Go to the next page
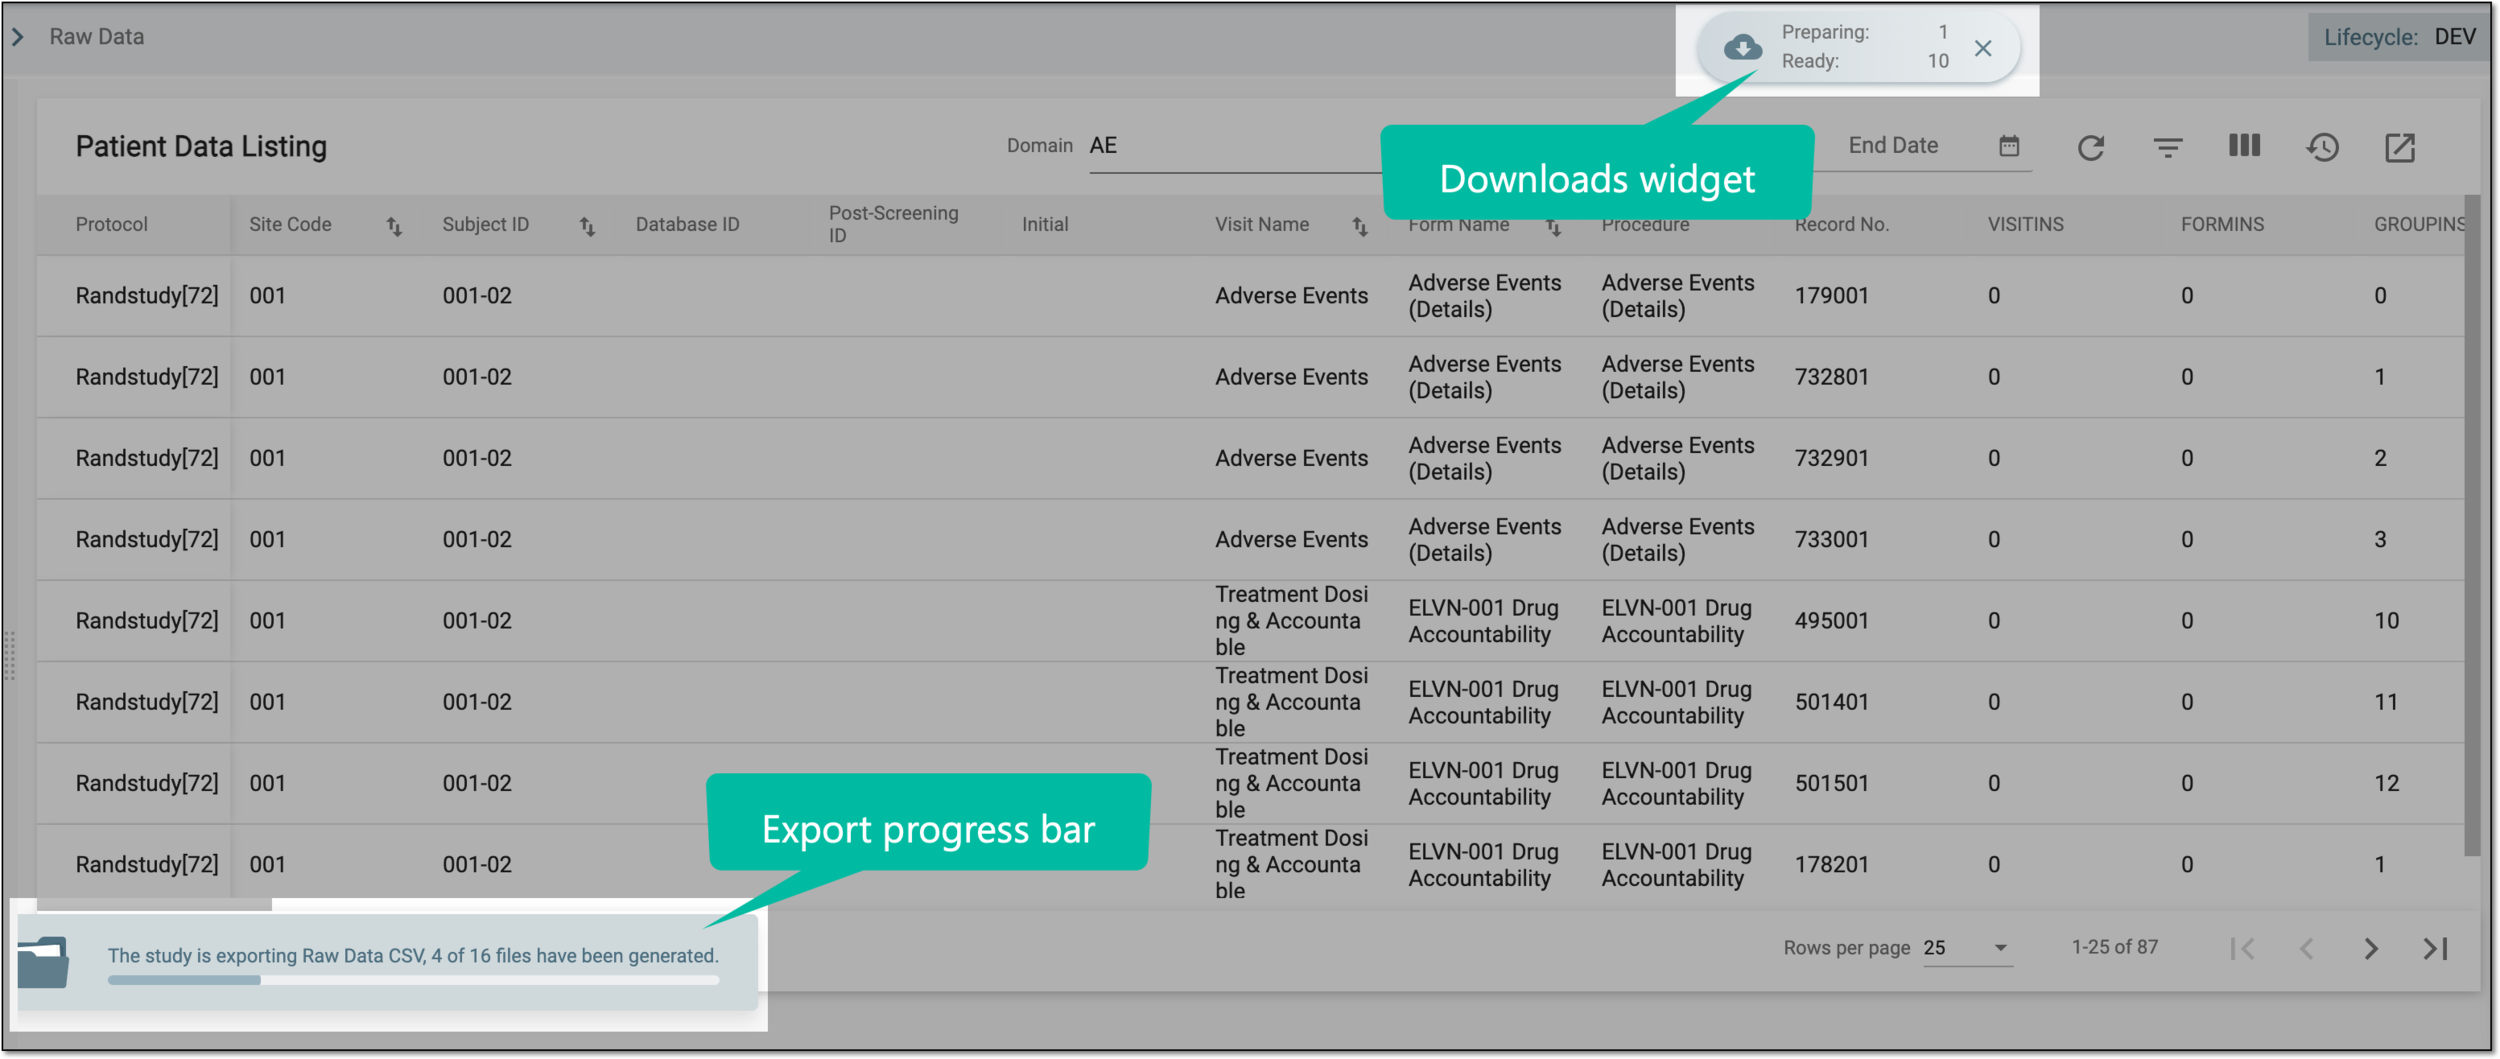This screenshot has width=2500, height=1059. (x=2371, y=949)
